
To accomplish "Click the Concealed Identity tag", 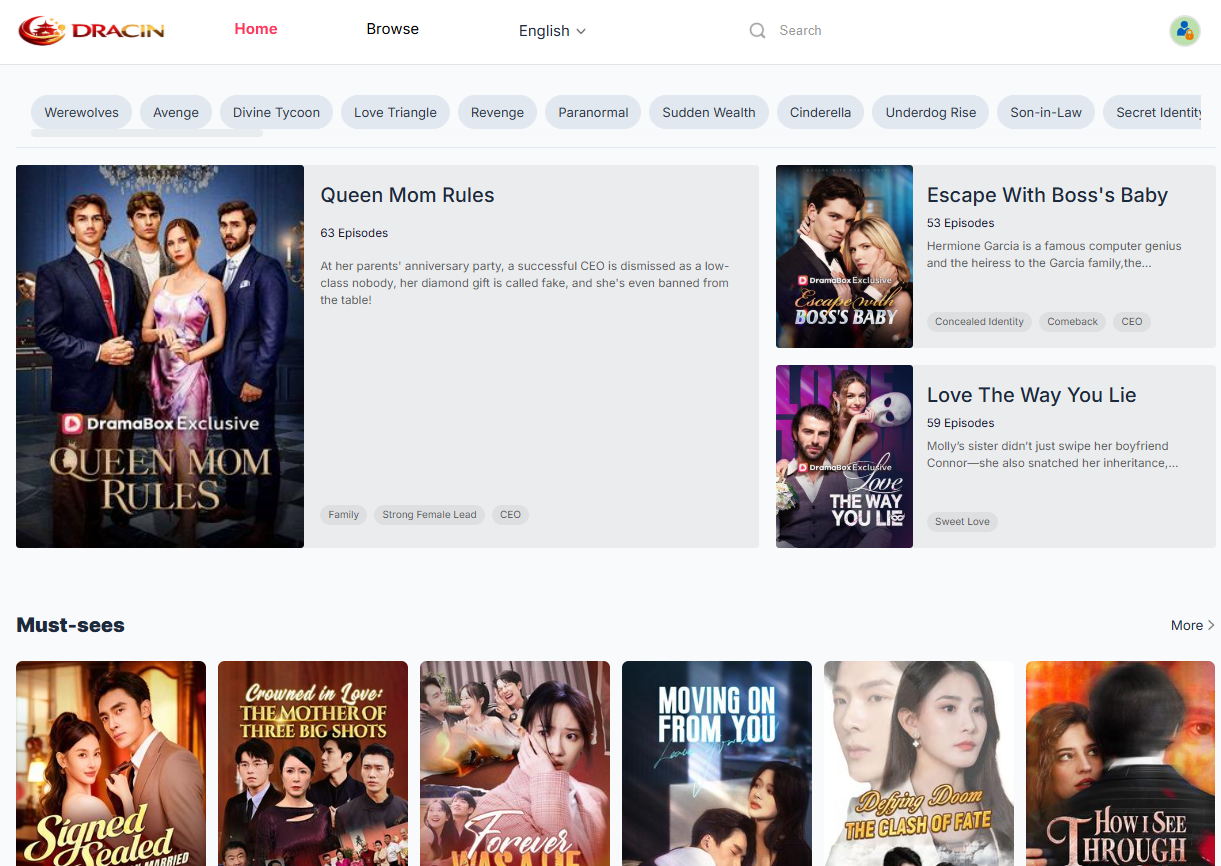I will pos(979,322).
